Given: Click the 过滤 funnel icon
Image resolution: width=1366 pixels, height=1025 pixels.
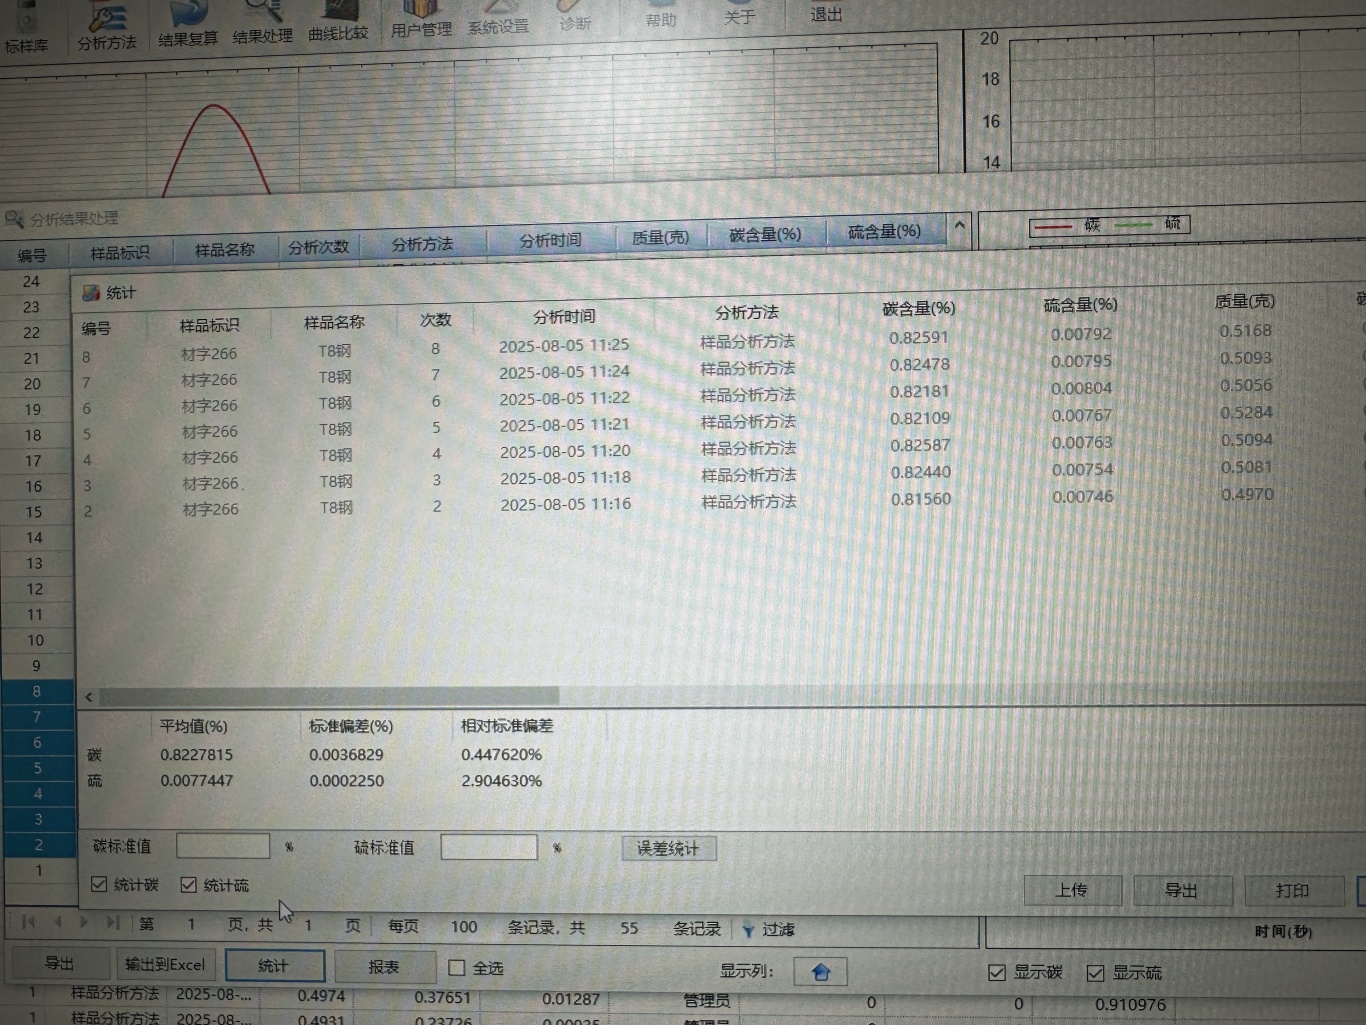Looking at the screenshot, I should [x=748, y=929].
